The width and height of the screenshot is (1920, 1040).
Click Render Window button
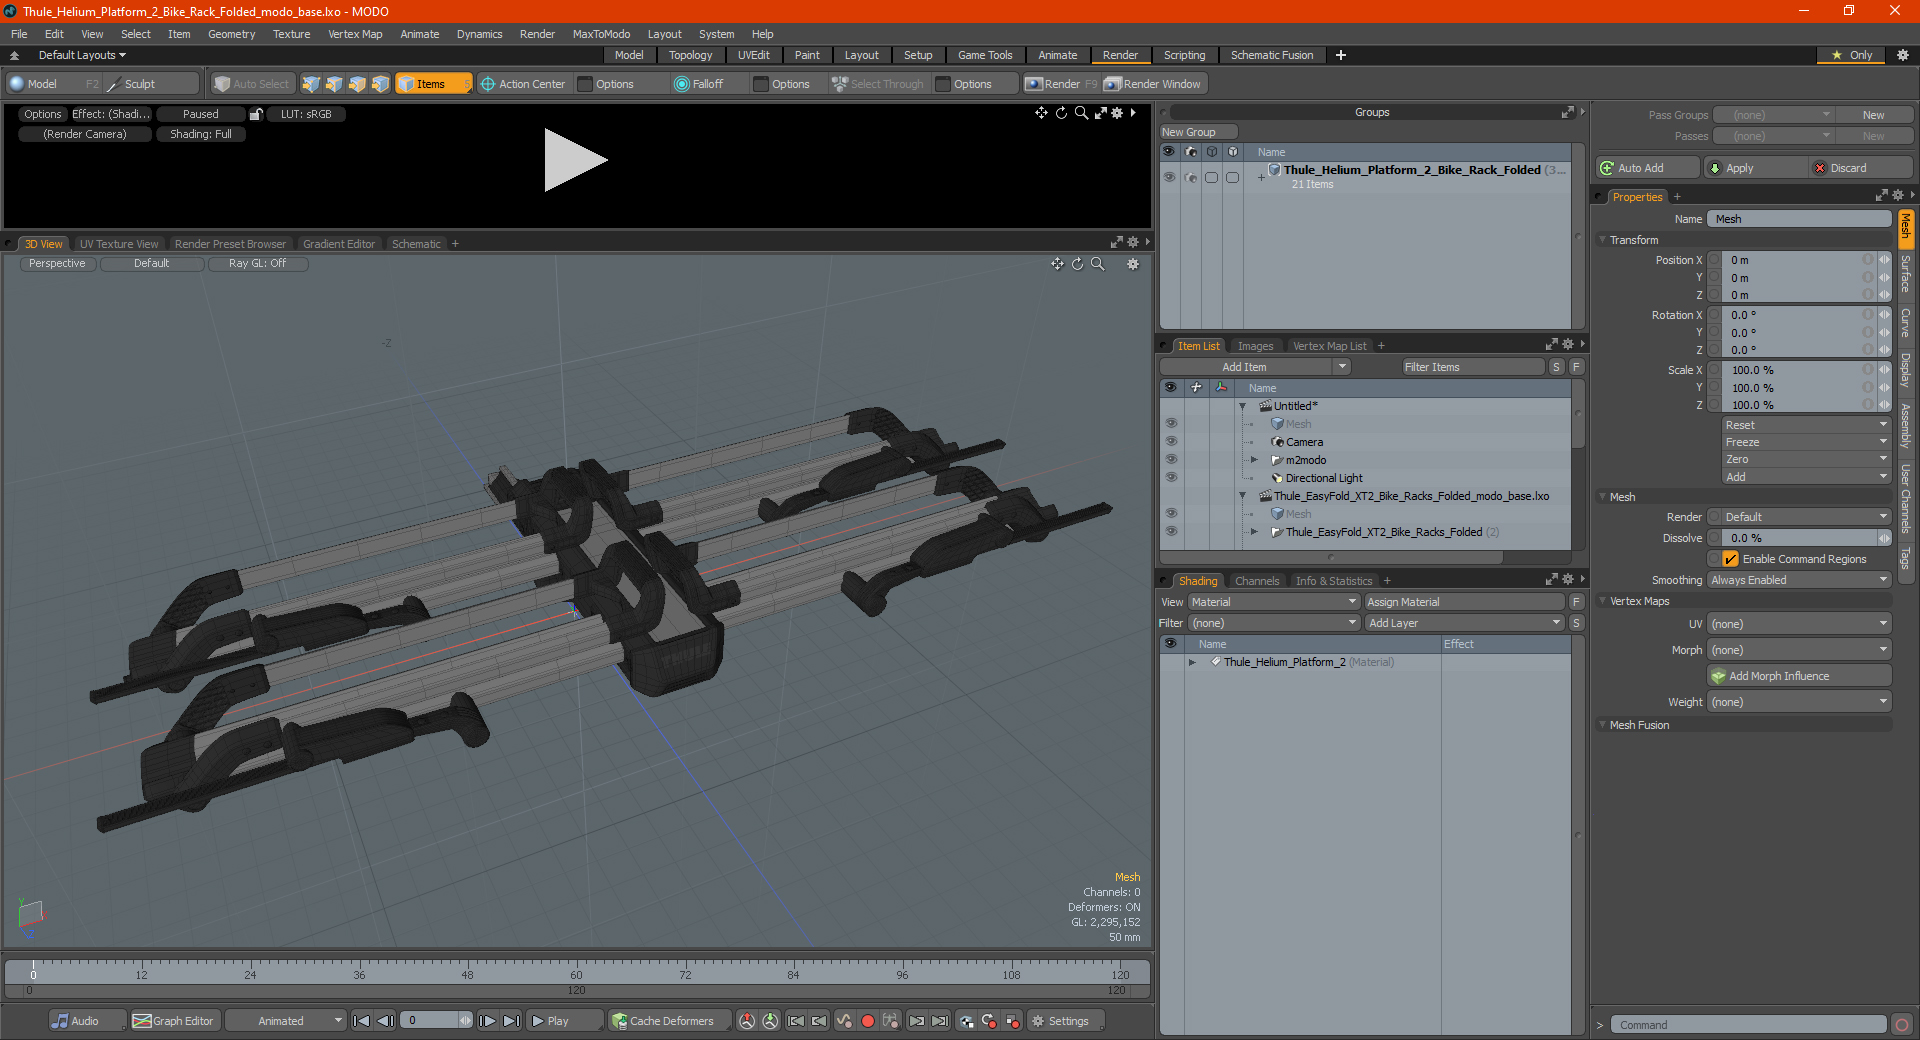point(1153,84)
